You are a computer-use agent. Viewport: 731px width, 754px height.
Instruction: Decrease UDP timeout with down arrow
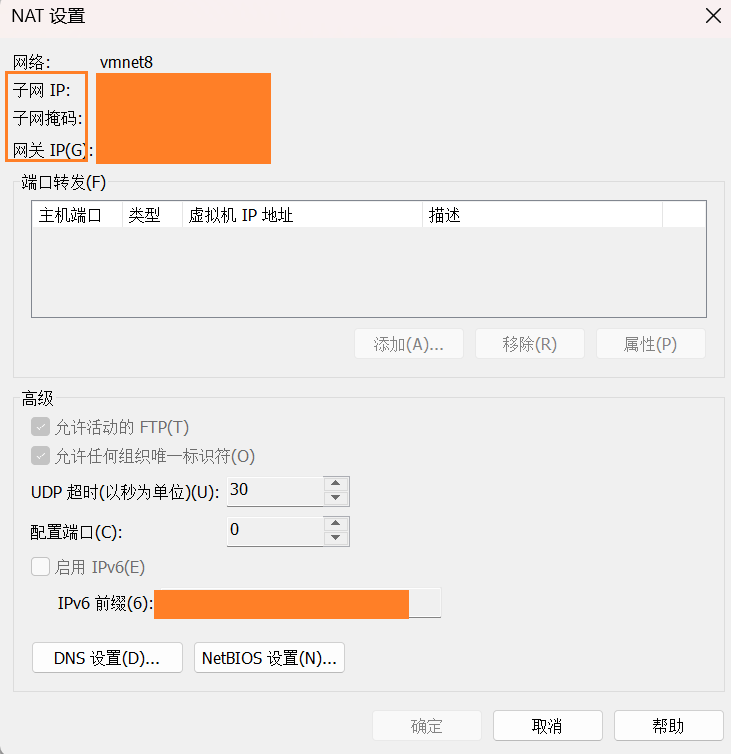tap(336, 498)
